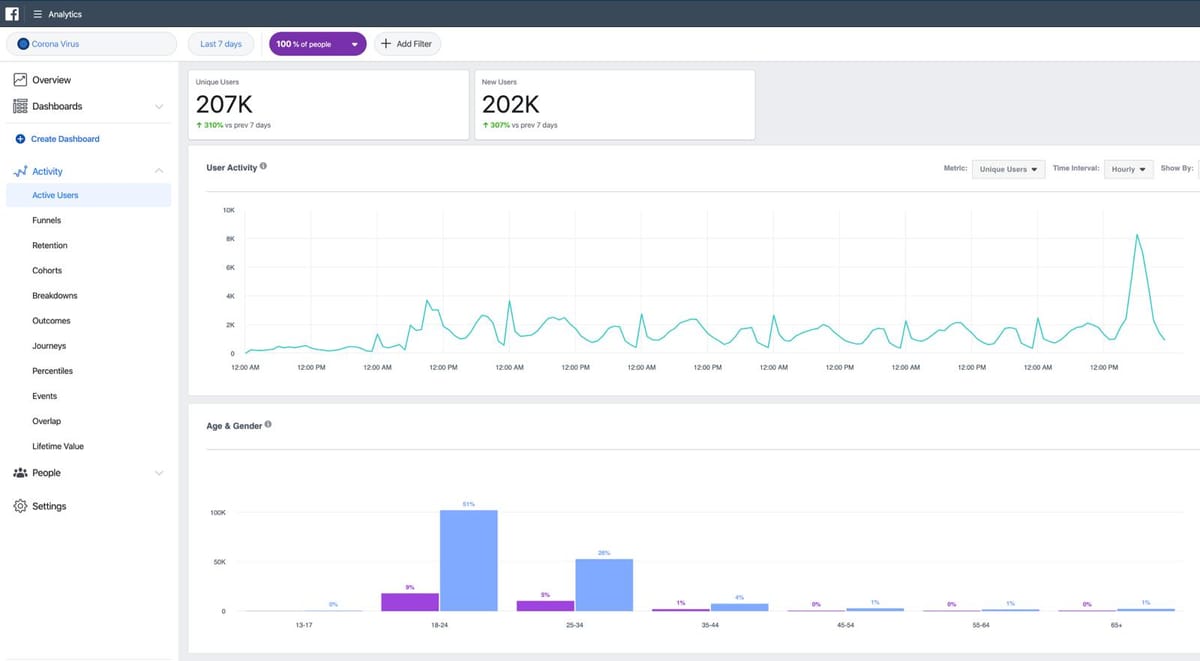Viewport: 1200px width, 661px height.
Task: Click the Overview chart icon
Action: click(x=20, y=80)
